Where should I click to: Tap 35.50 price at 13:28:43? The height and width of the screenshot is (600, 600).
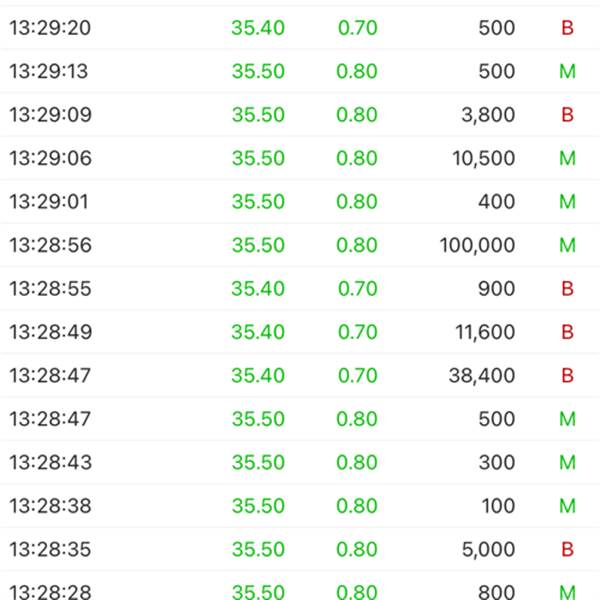tap(258, 462)
